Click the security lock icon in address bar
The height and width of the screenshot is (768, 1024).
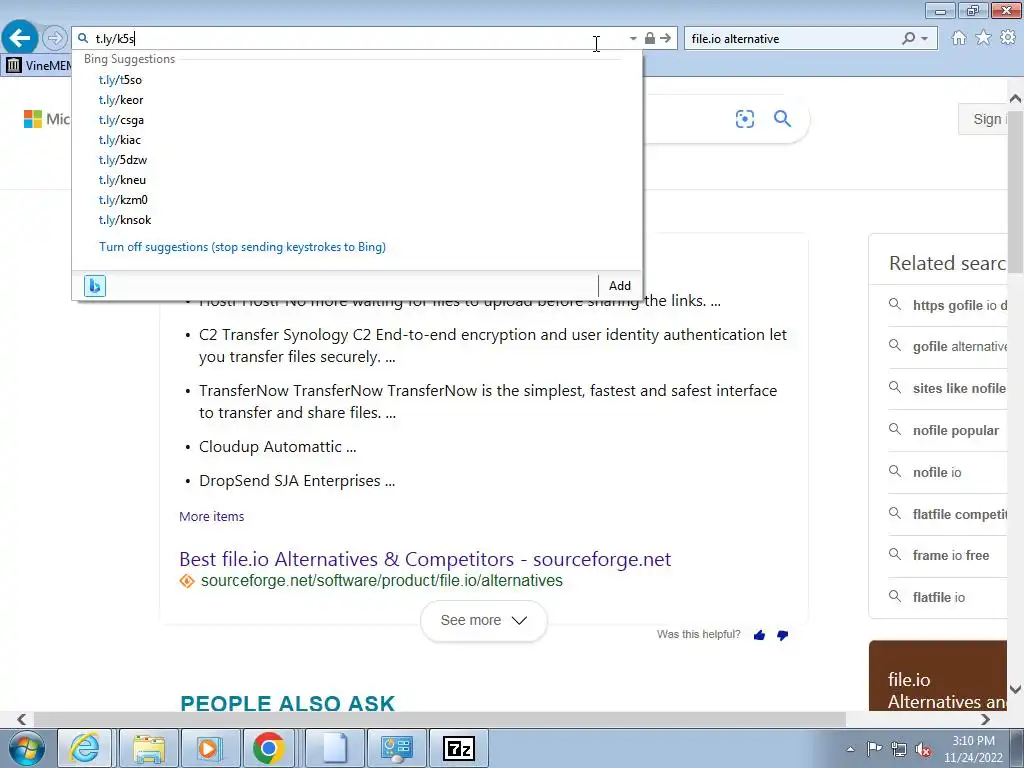click(649, 39)
